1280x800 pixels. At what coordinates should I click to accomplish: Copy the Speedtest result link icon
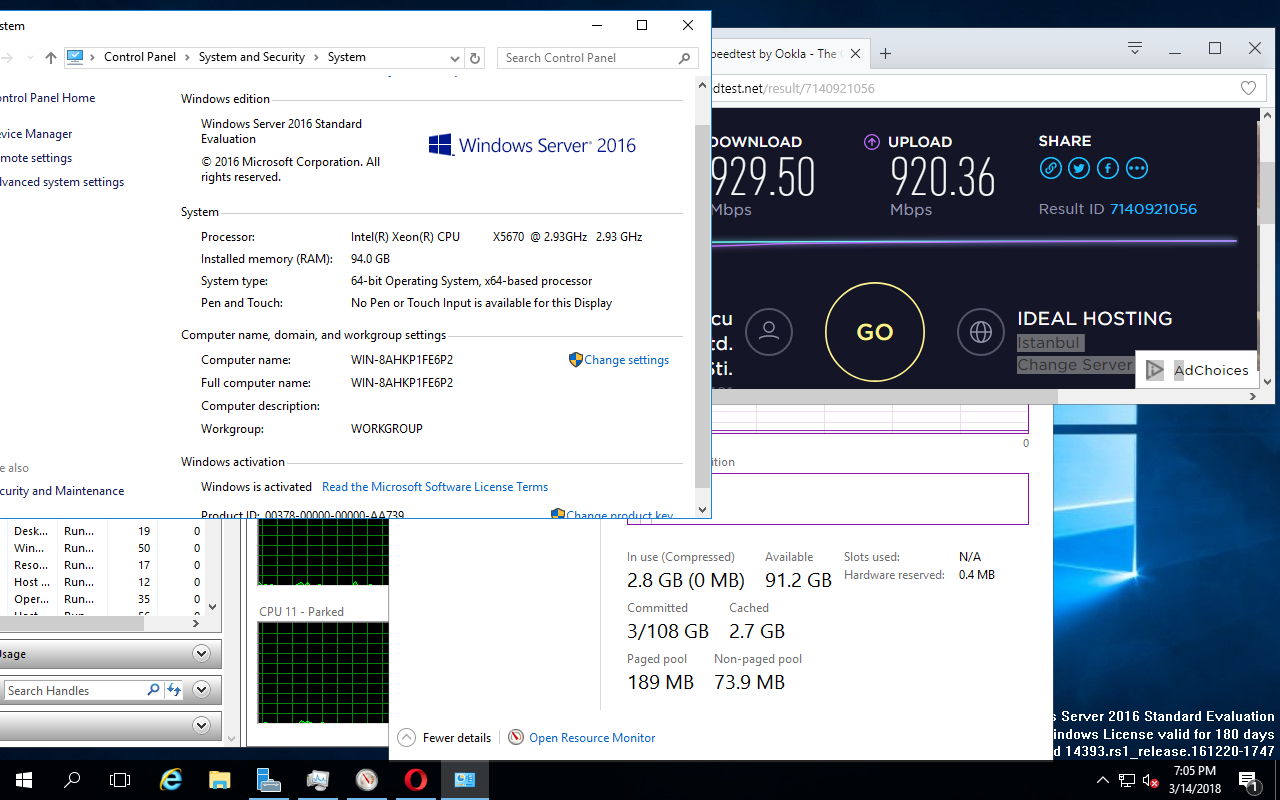point(1050,168)
